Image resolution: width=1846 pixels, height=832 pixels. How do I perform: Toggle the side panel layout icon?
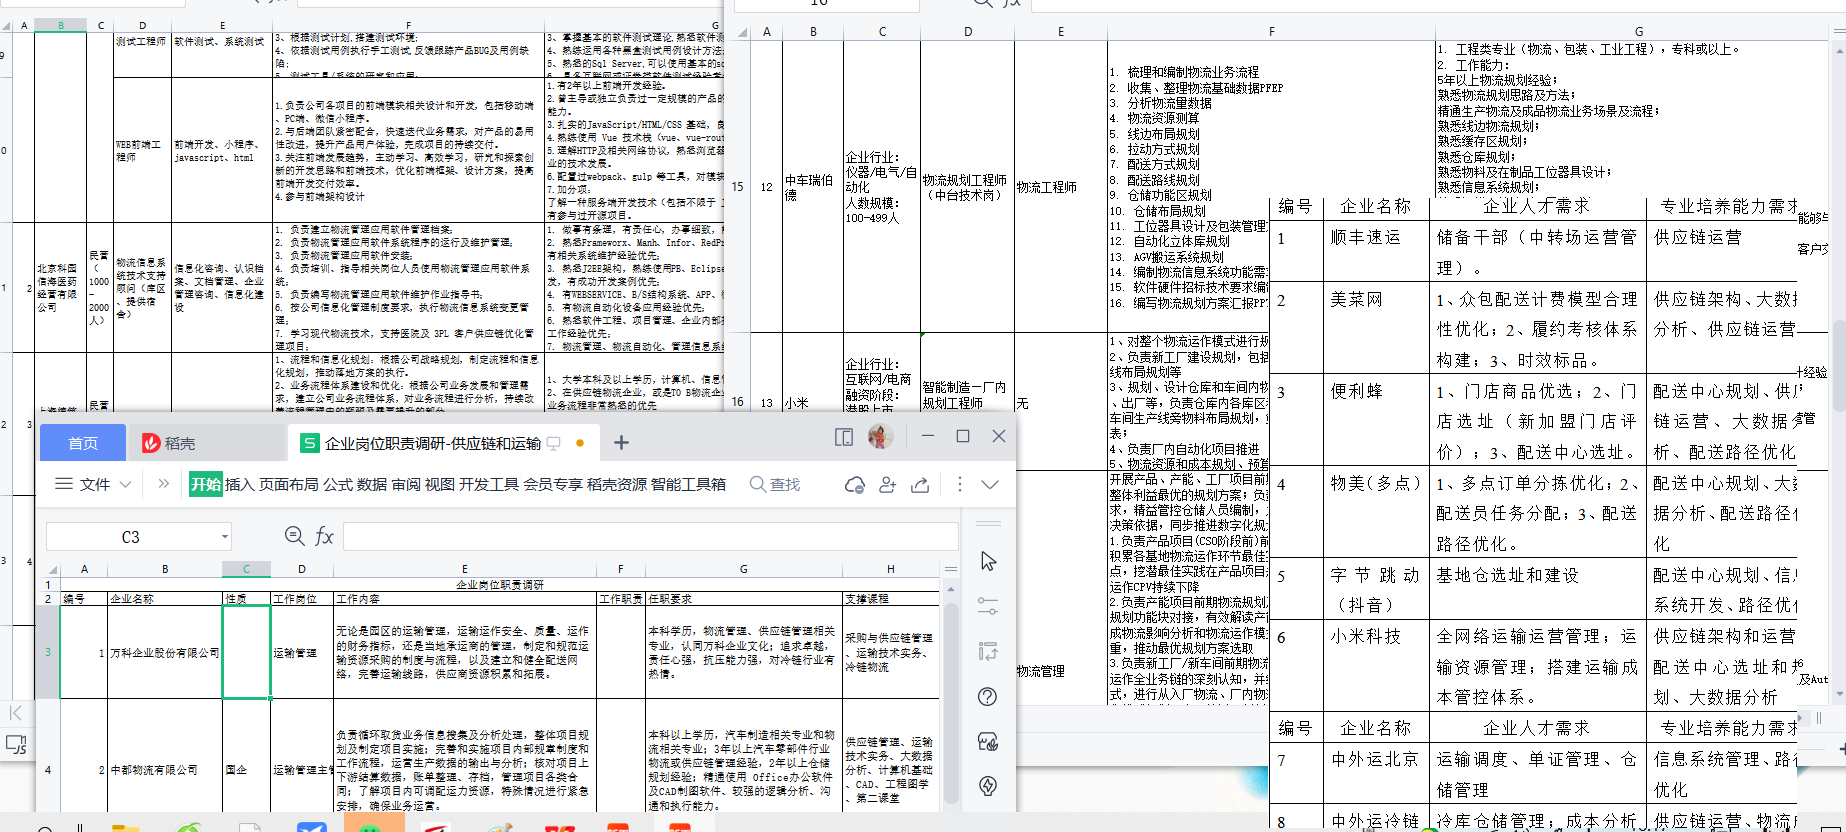(844, 437)
